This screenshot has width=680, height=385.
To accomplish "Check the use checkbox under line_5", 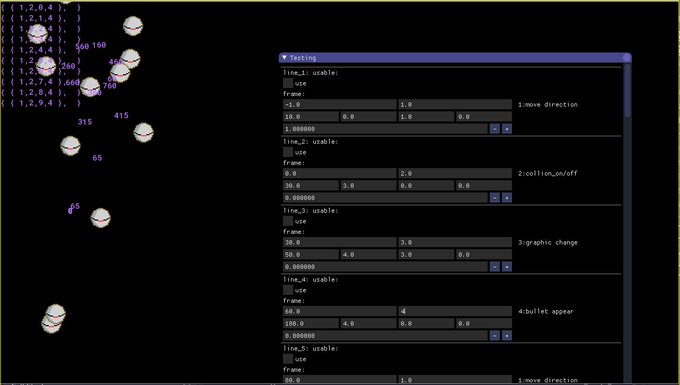I will pos(288,359).
